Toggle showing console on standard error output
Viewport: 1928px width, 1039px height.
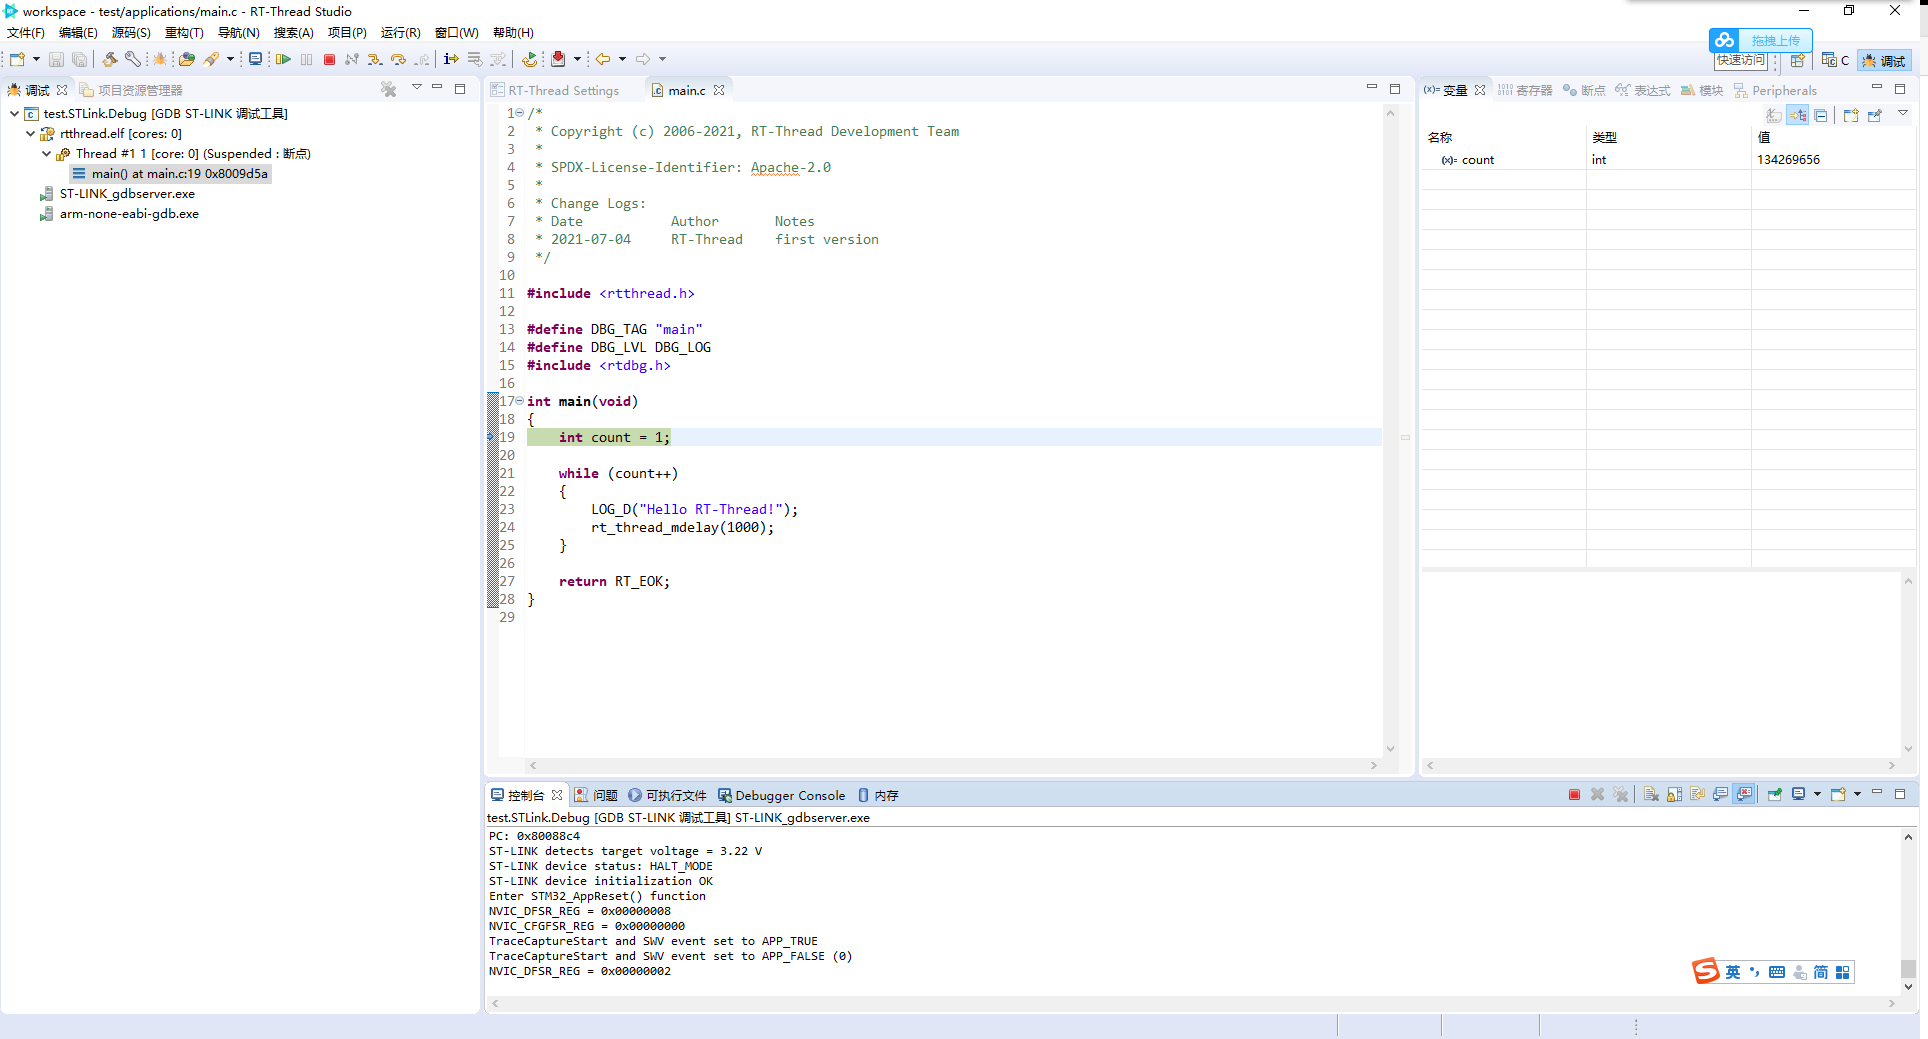(1744, 794)
